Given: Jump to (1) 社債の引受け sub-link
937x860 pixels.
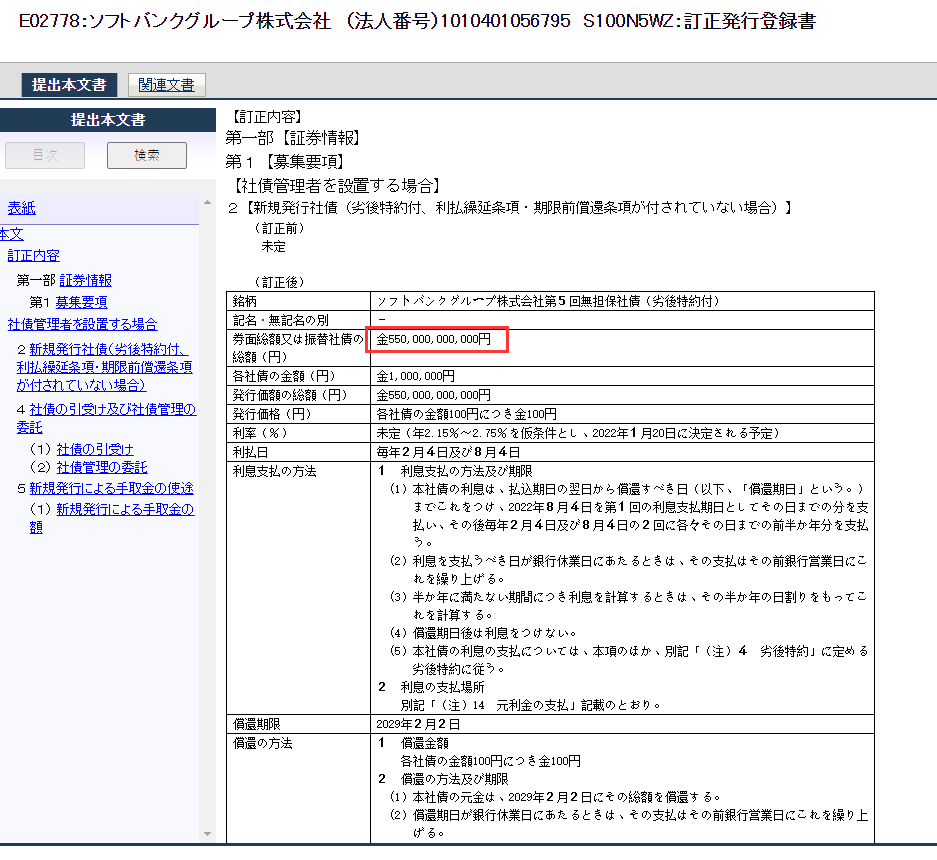Looking at the screenshot, I should (x=94, y=449).
